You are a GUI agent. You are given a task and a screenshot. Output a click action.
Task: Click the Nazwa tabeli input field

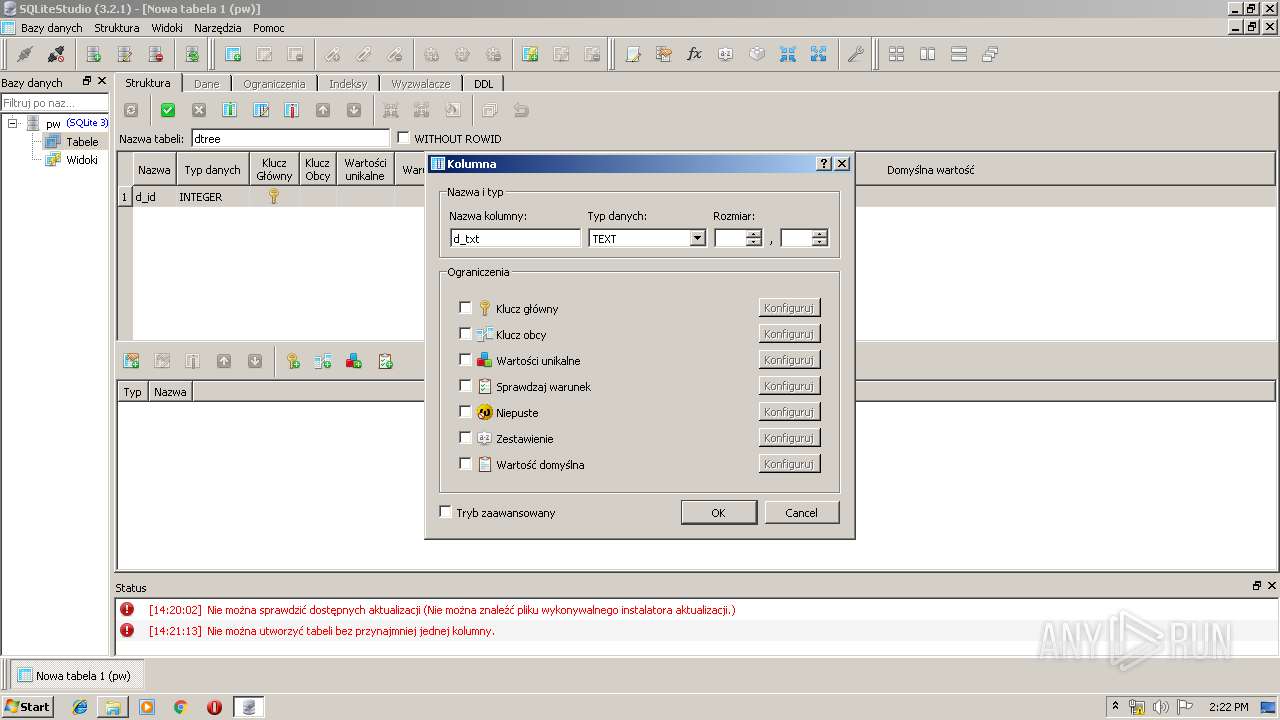pos(290,138)
